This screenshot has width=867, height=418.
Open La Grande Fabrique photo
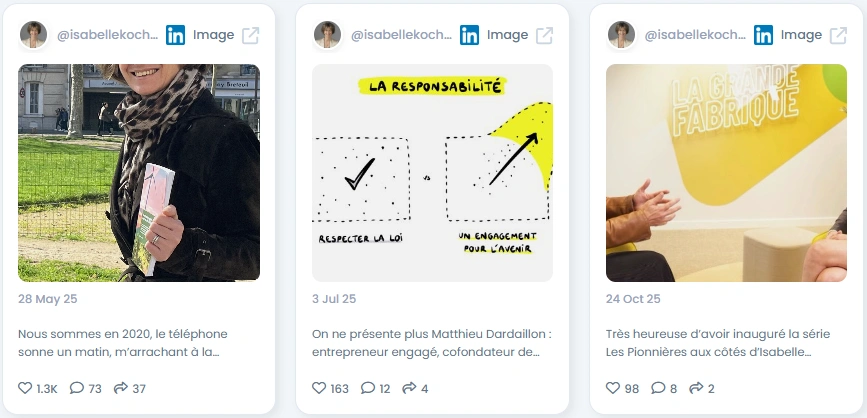727,173
